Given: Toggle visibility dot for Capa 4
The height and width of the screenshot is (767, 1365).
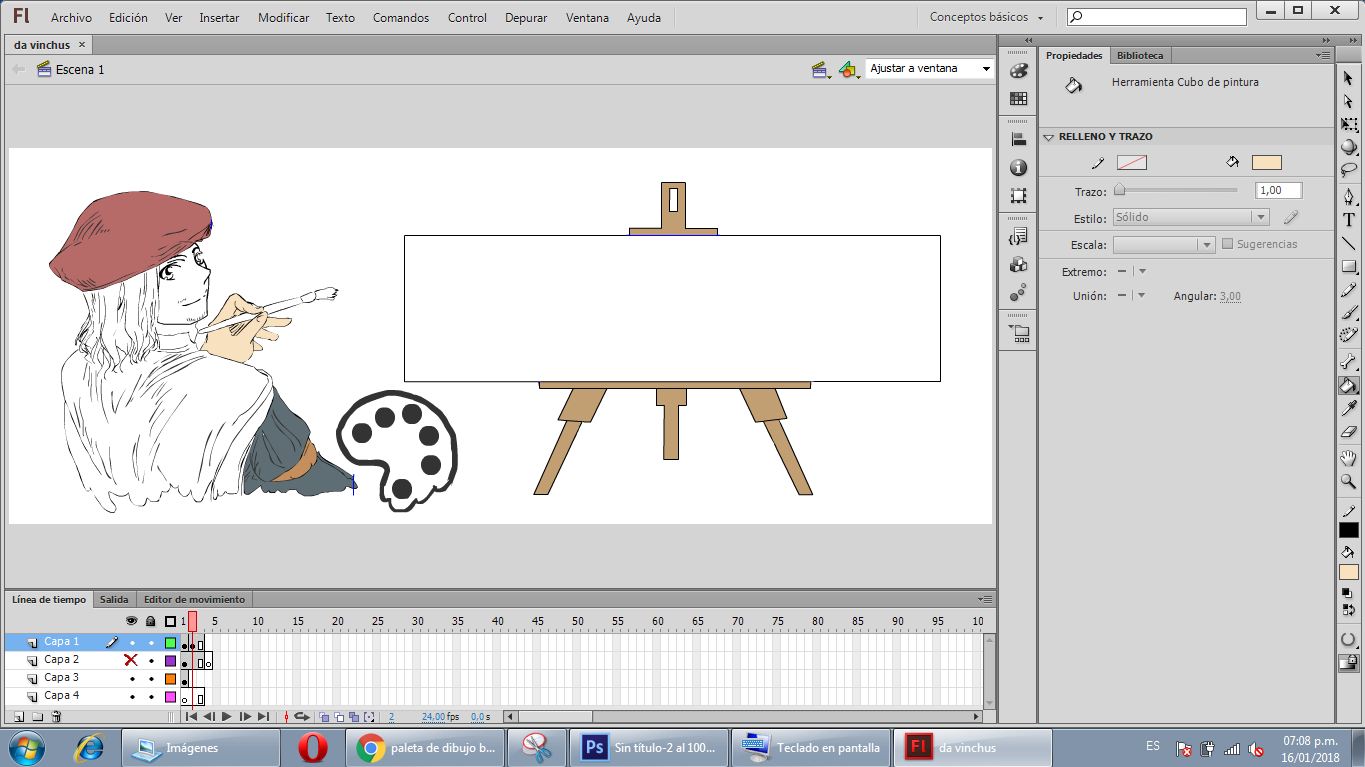Looking at the screenshot, I should click(132, 696).
